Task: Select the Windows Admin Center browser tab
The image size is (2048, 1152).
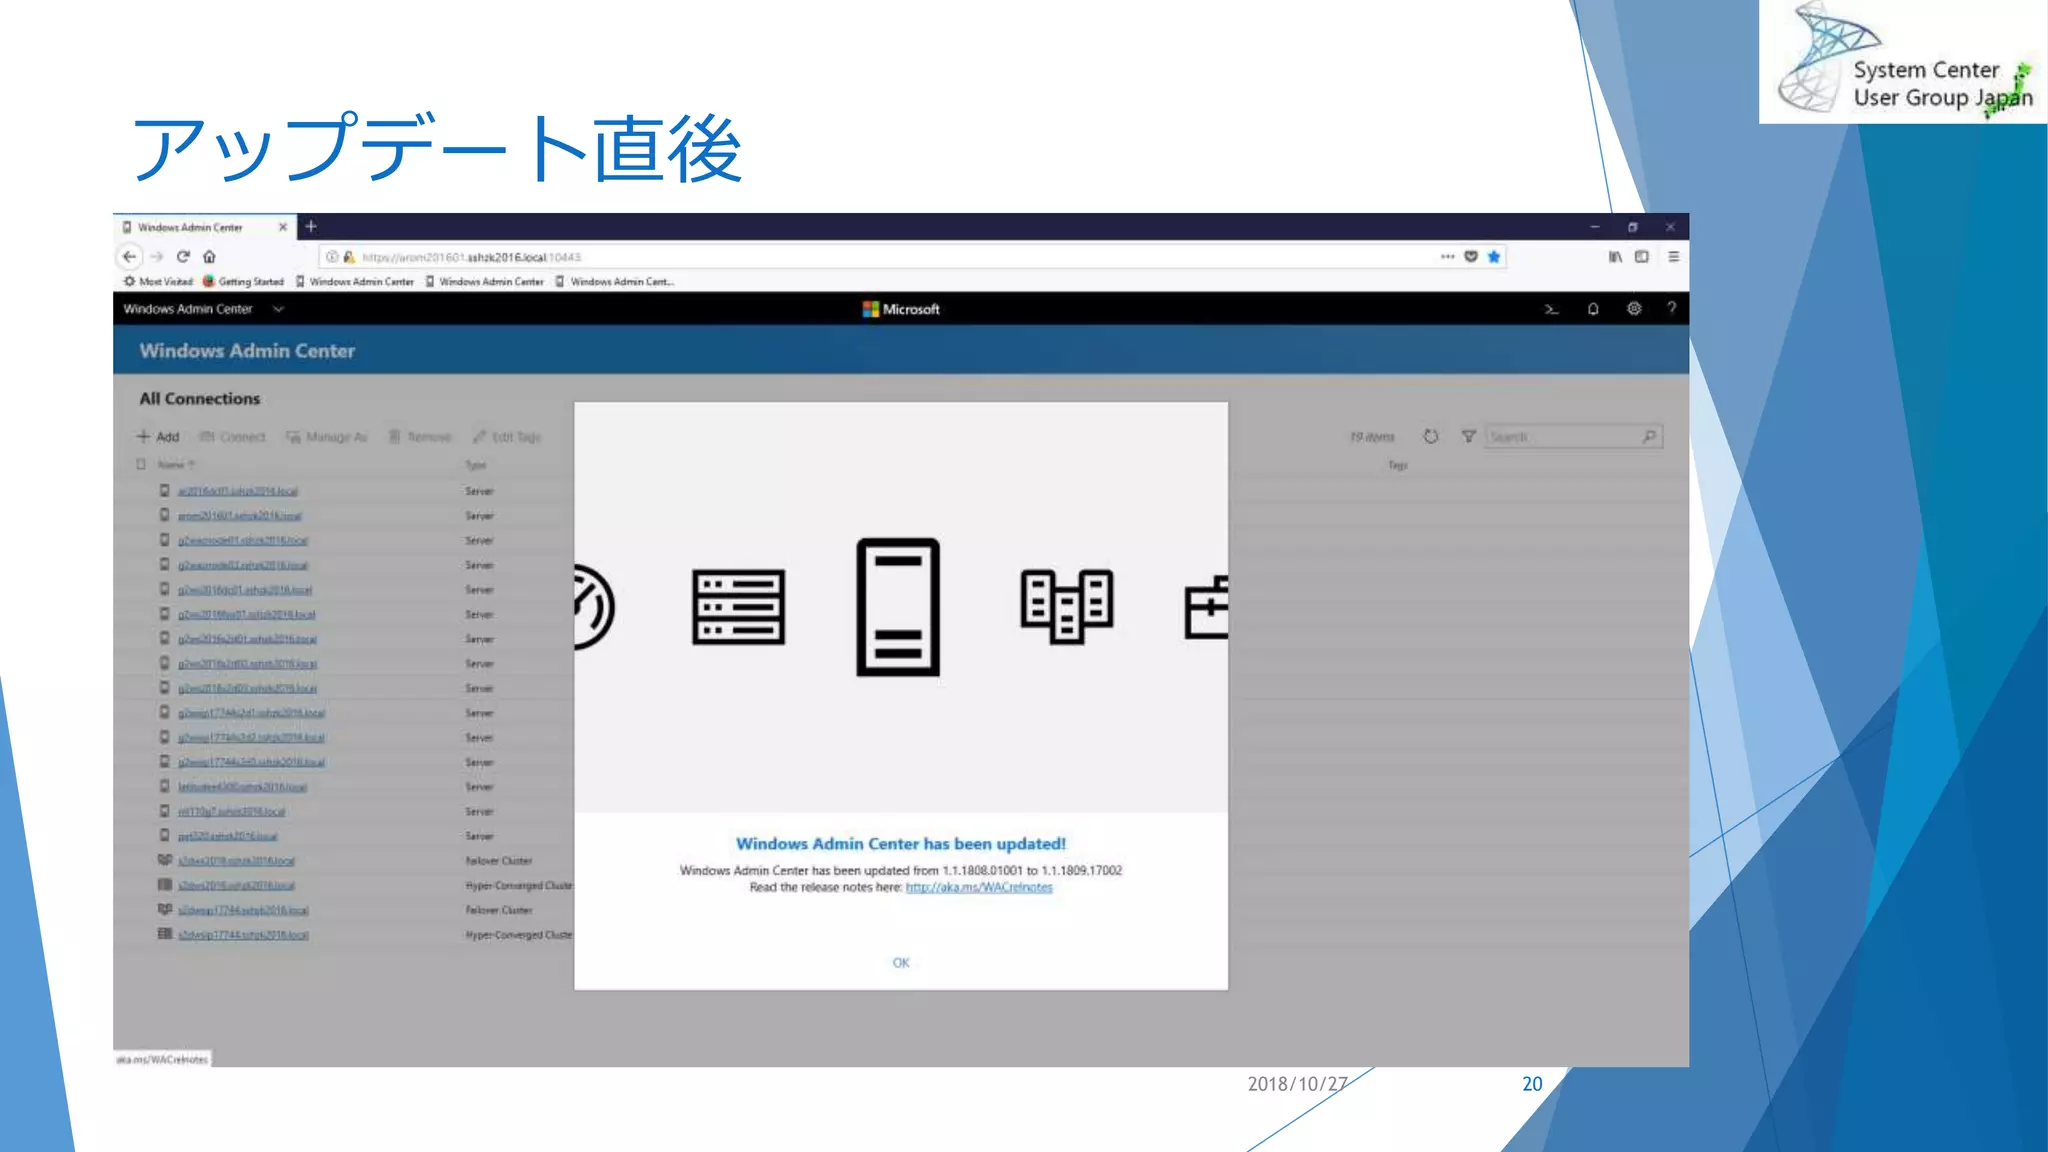Action: 205,227
